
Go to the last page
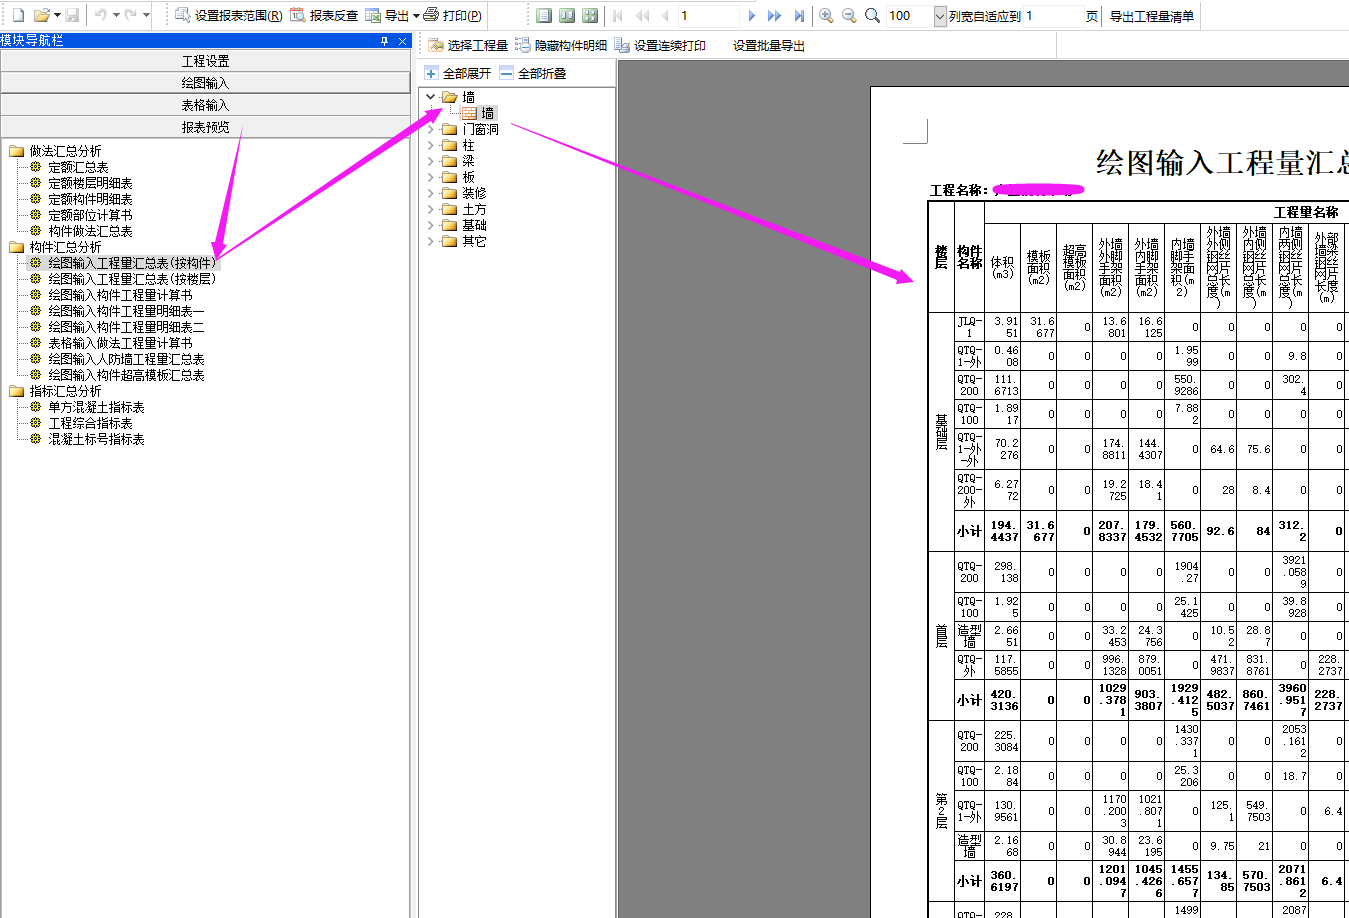point(799,15)
